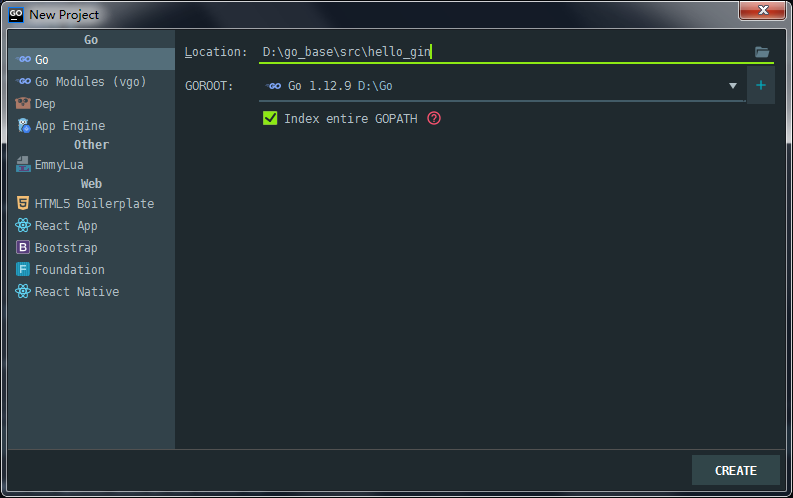Click the HTML5 Boilerplate shield icon

pos(23,203)
